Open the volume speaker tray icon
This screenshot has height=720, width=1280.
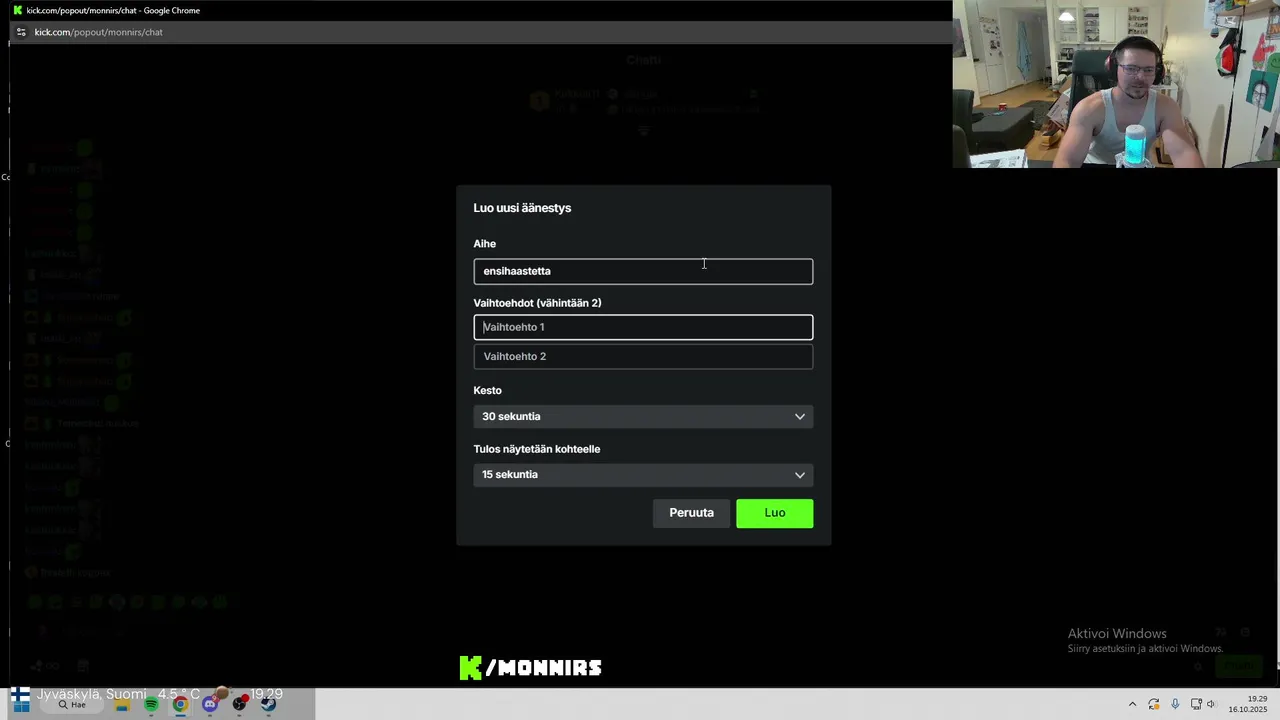(1211, 704)
